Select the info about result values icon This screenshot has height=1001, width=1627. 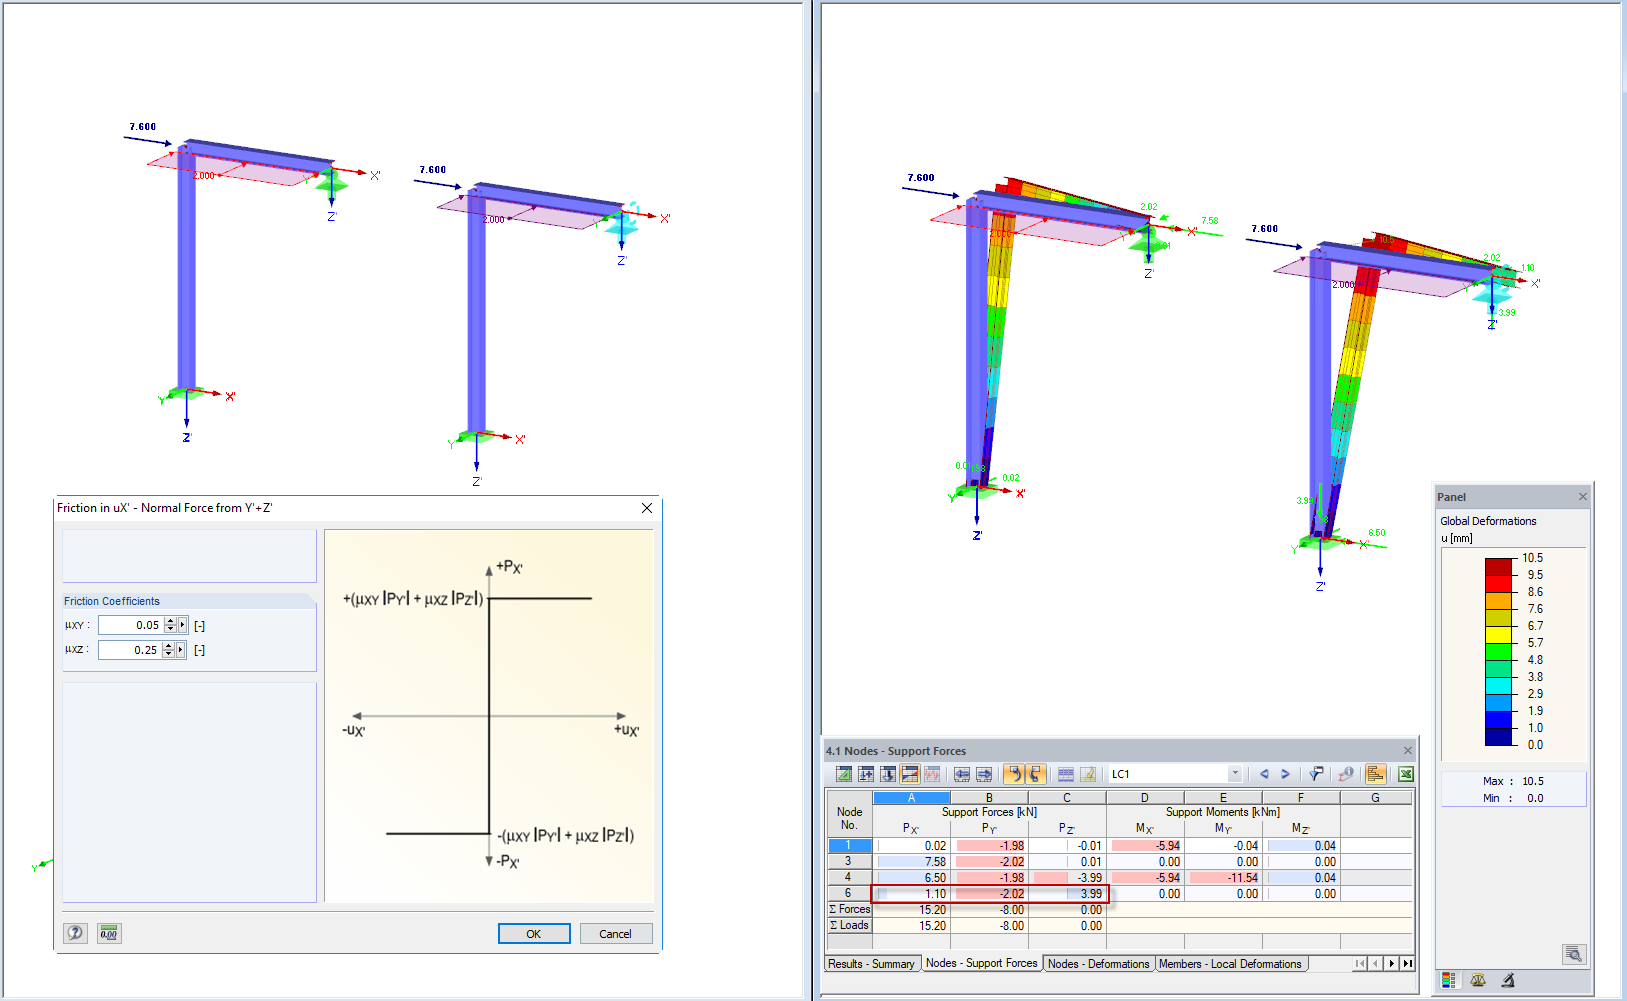pos(1346,774)
